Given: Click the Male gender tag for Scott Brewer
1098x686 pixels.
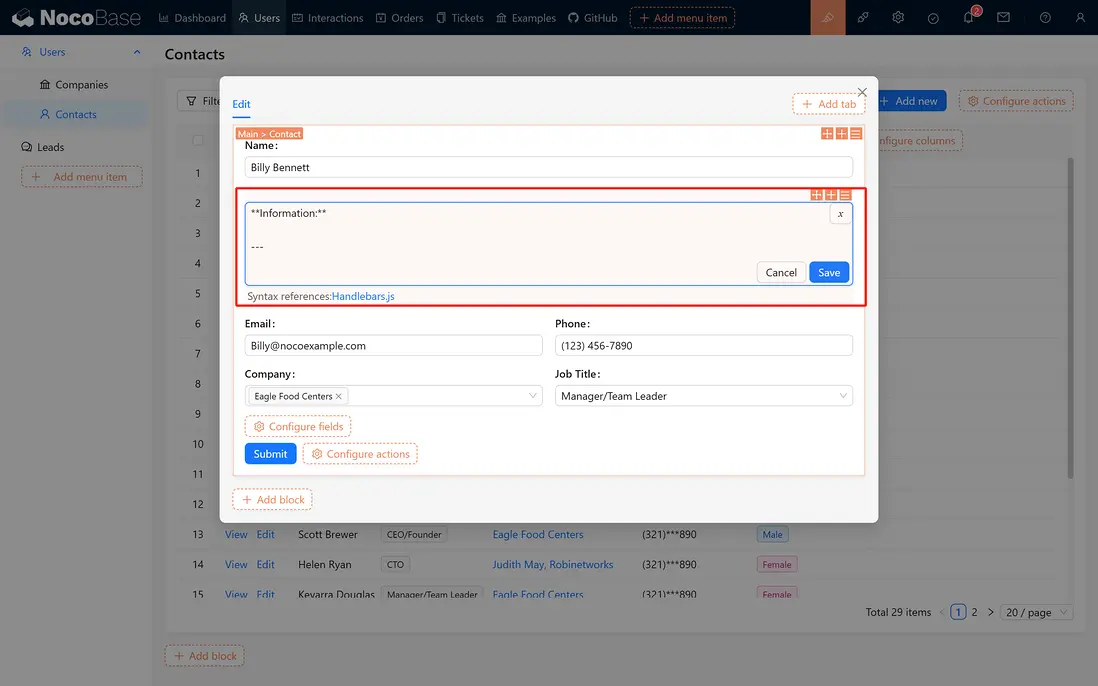Looking at the screenshot, I should (772, 534).
